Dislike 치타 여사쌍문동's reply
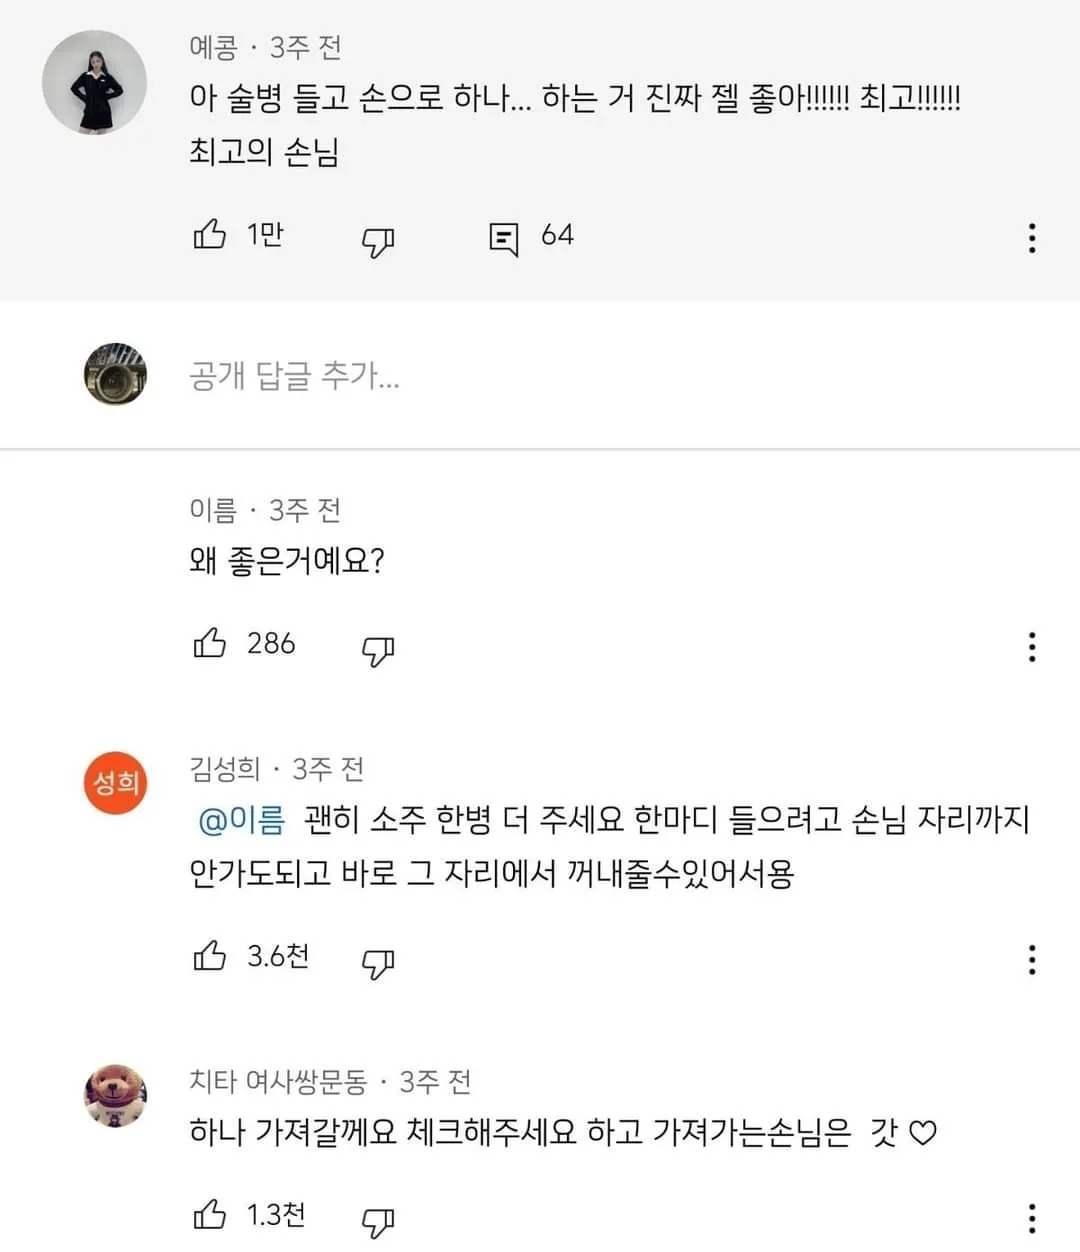Viewport: 1080px width, 1252px height. pyautogui.click(x=377, y=1221)
